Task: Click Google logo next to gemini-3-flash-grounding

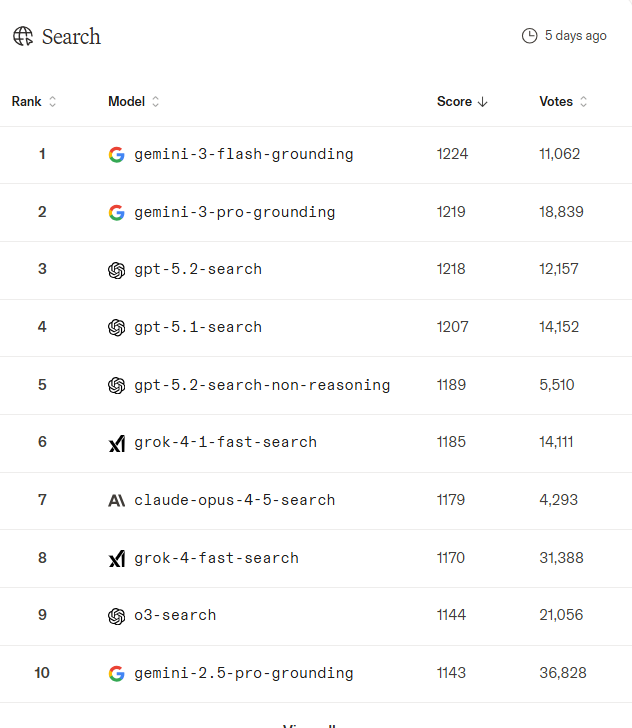Action: [x=117, y=154]
